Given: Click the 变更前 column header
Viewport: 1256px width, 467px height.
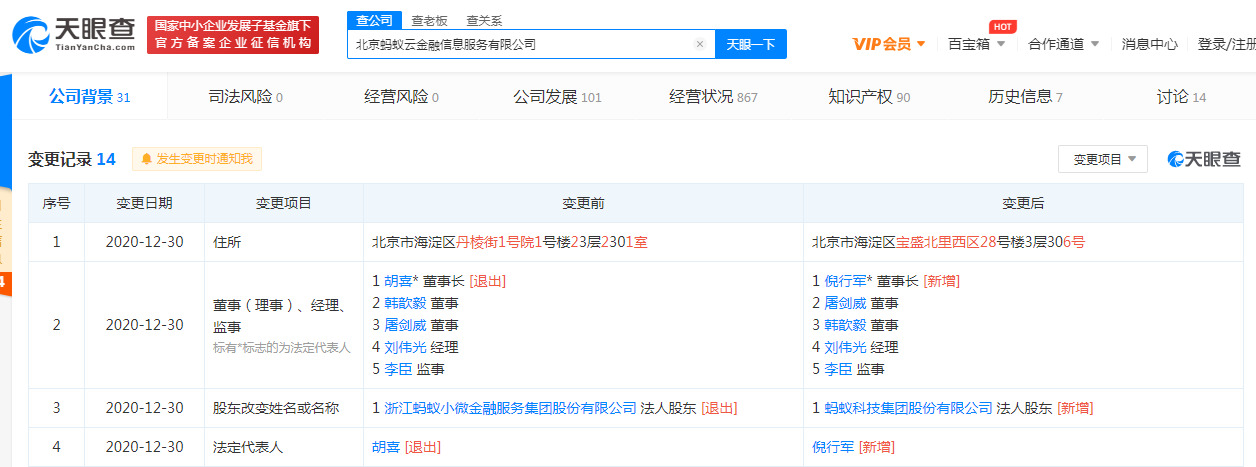Looking at the screenshot, I should click(583, 203).
